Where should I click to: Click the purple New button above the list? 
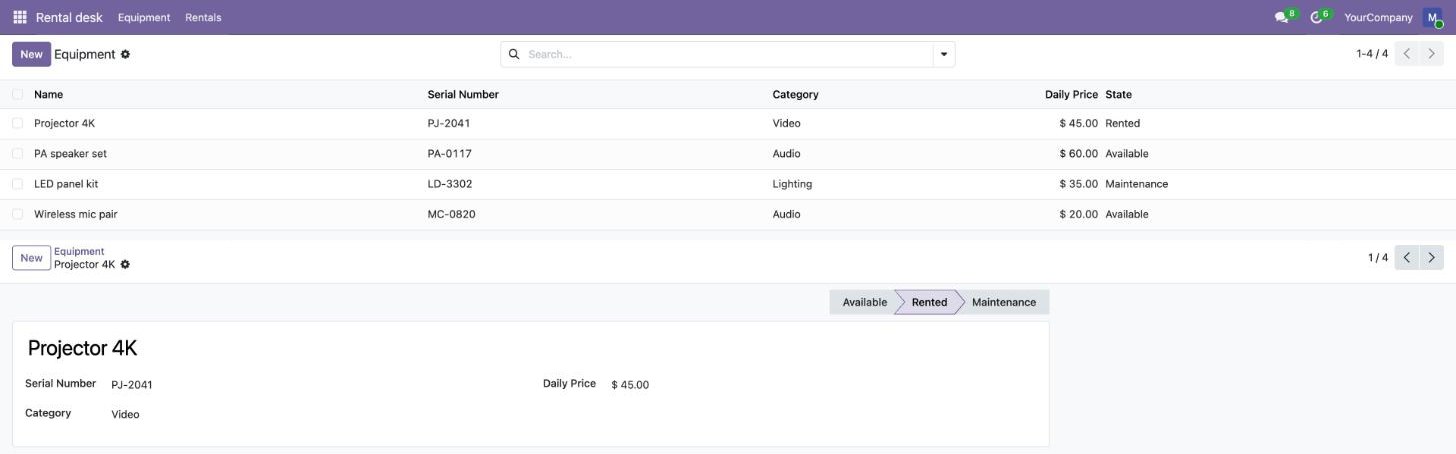(x=31, y=54)
